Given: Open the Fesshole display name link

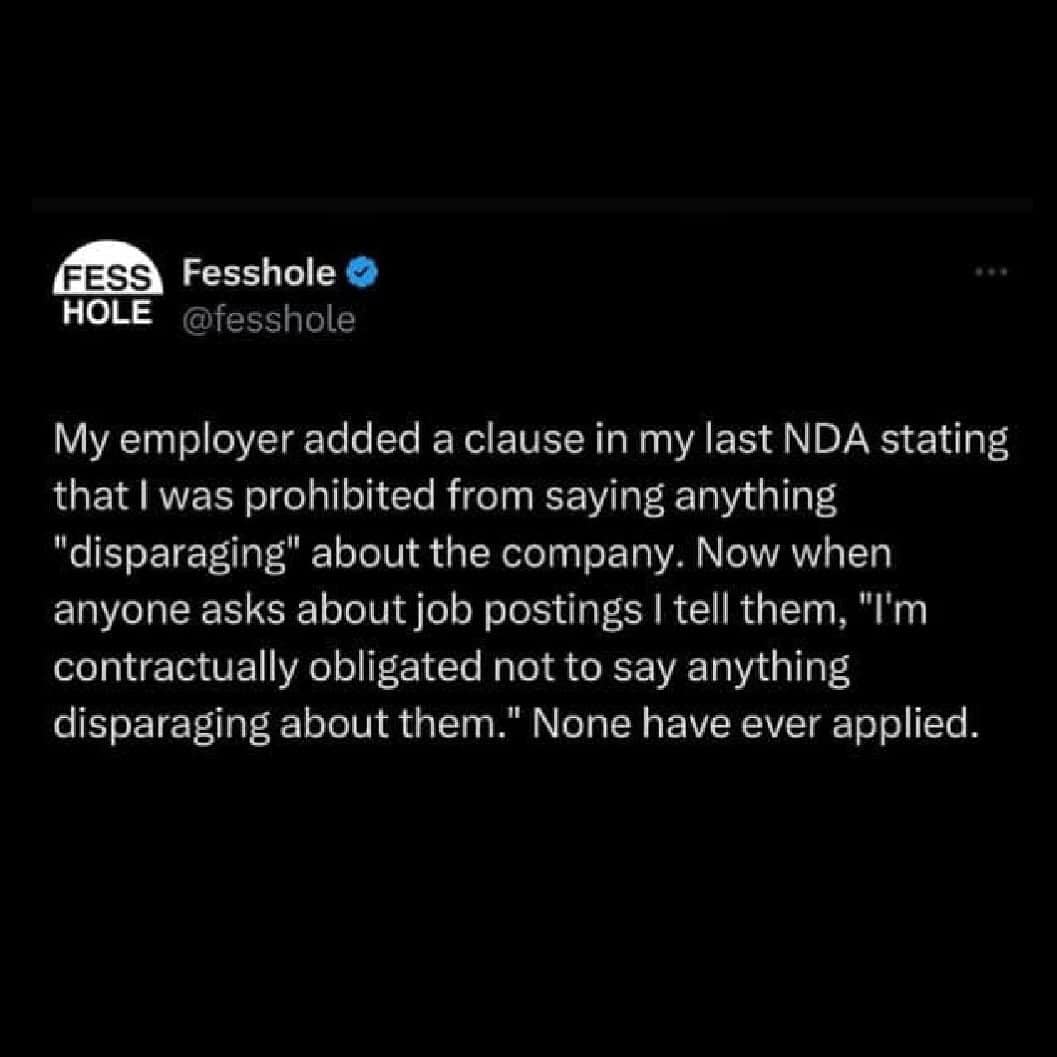Looking at the screenshot, I should 258,272.
